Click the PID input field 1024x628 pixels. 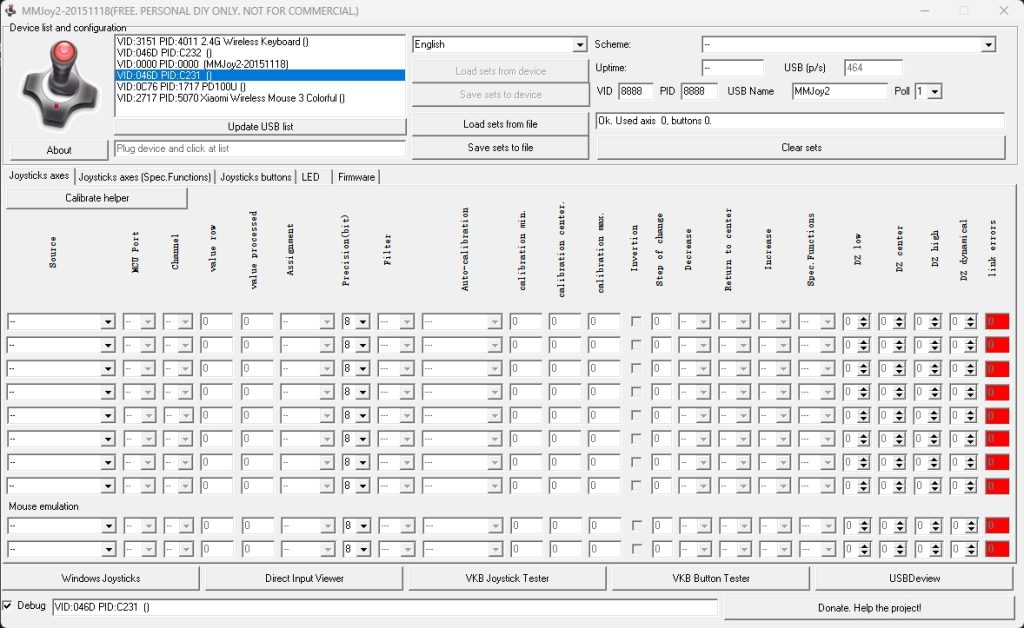tap(699, 91)
